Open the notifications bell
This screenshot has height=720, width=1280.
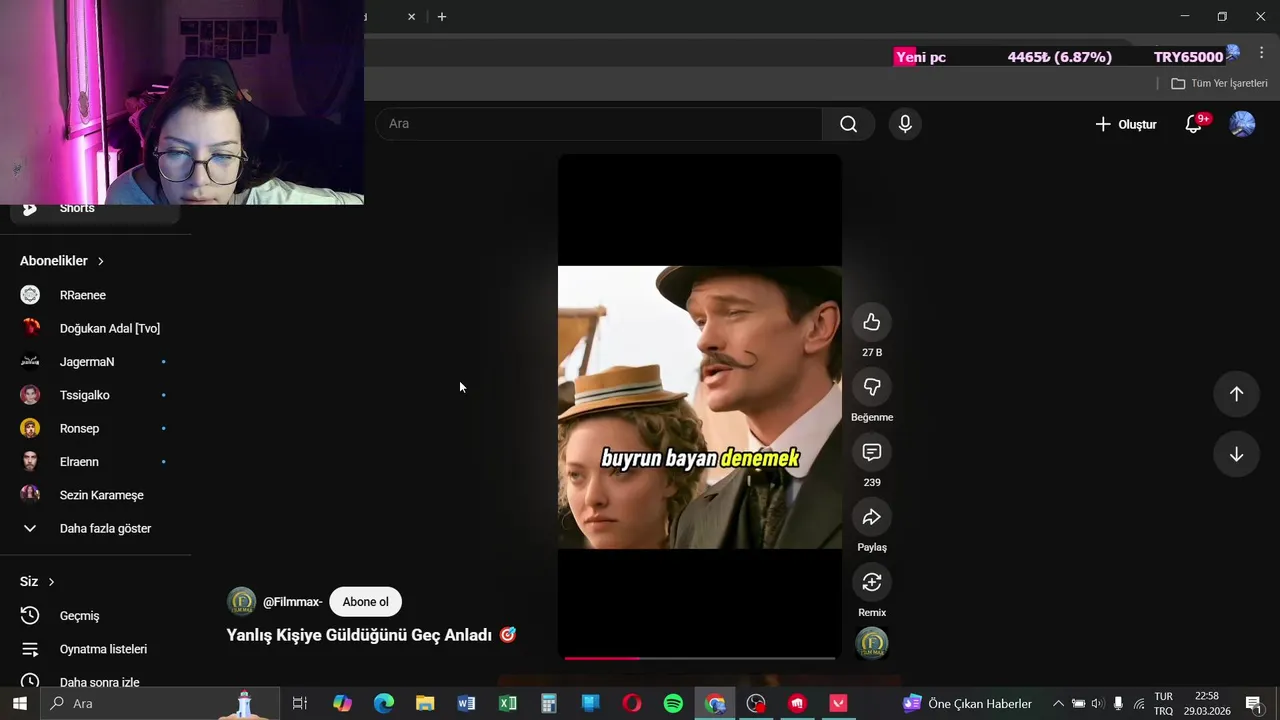(x=1193, y=124)
